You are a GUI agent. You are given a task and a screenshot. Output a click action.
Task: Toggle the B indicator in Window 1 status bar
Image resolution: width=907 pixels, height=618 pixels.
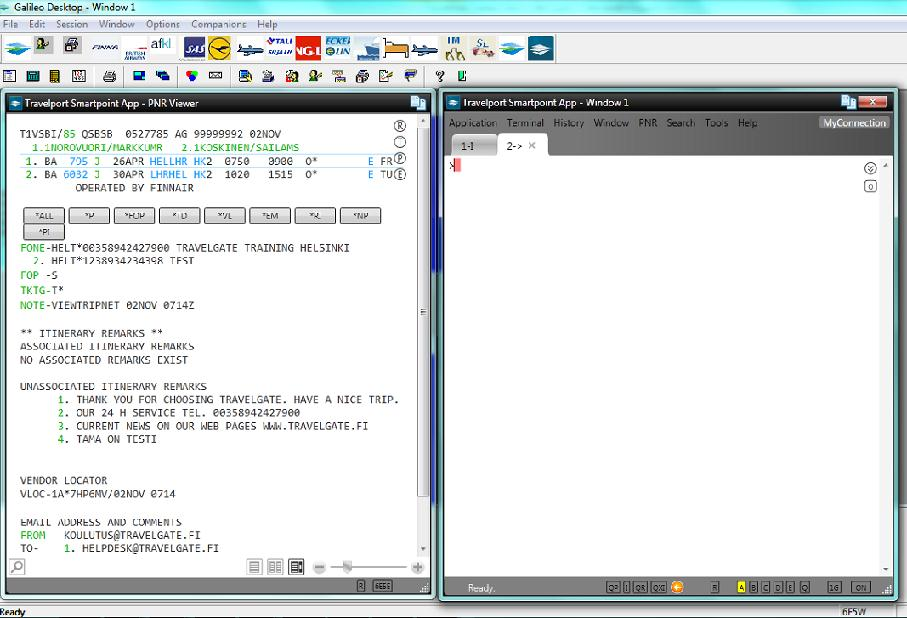click(753, 587)
